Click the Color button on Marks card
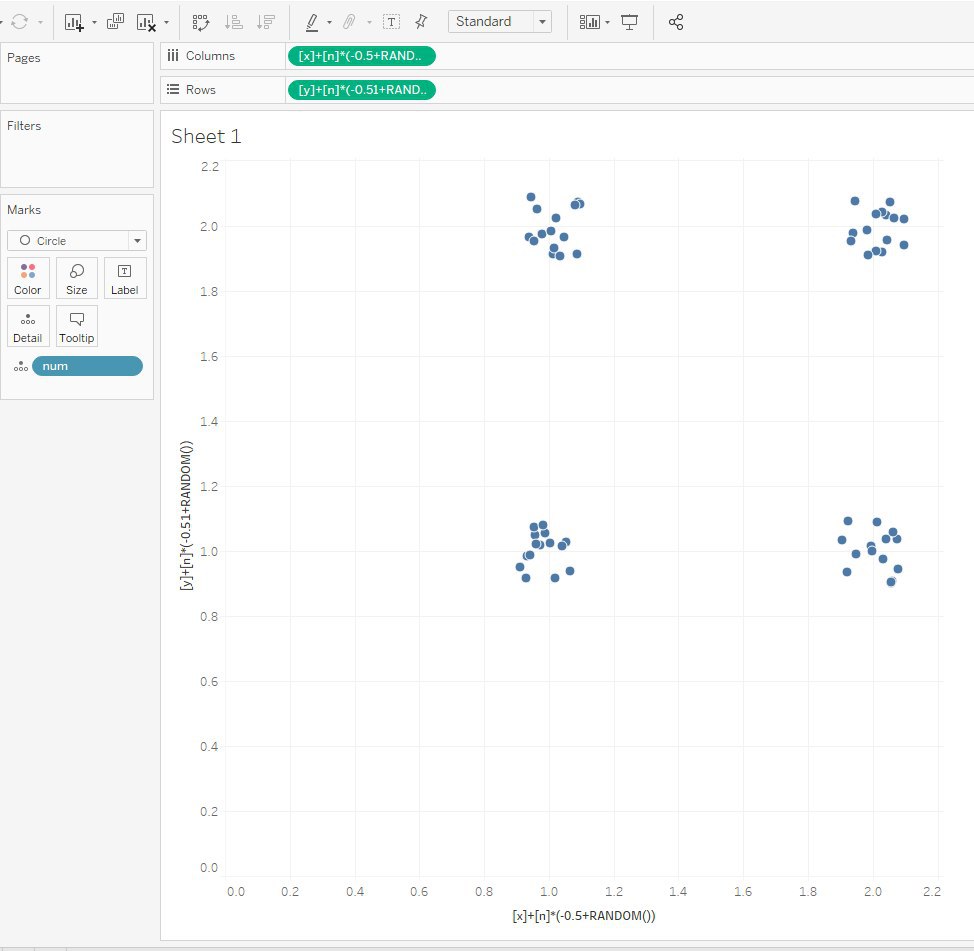Image resolution: width=974 pixels, height=951 pixels. [28, 278]
